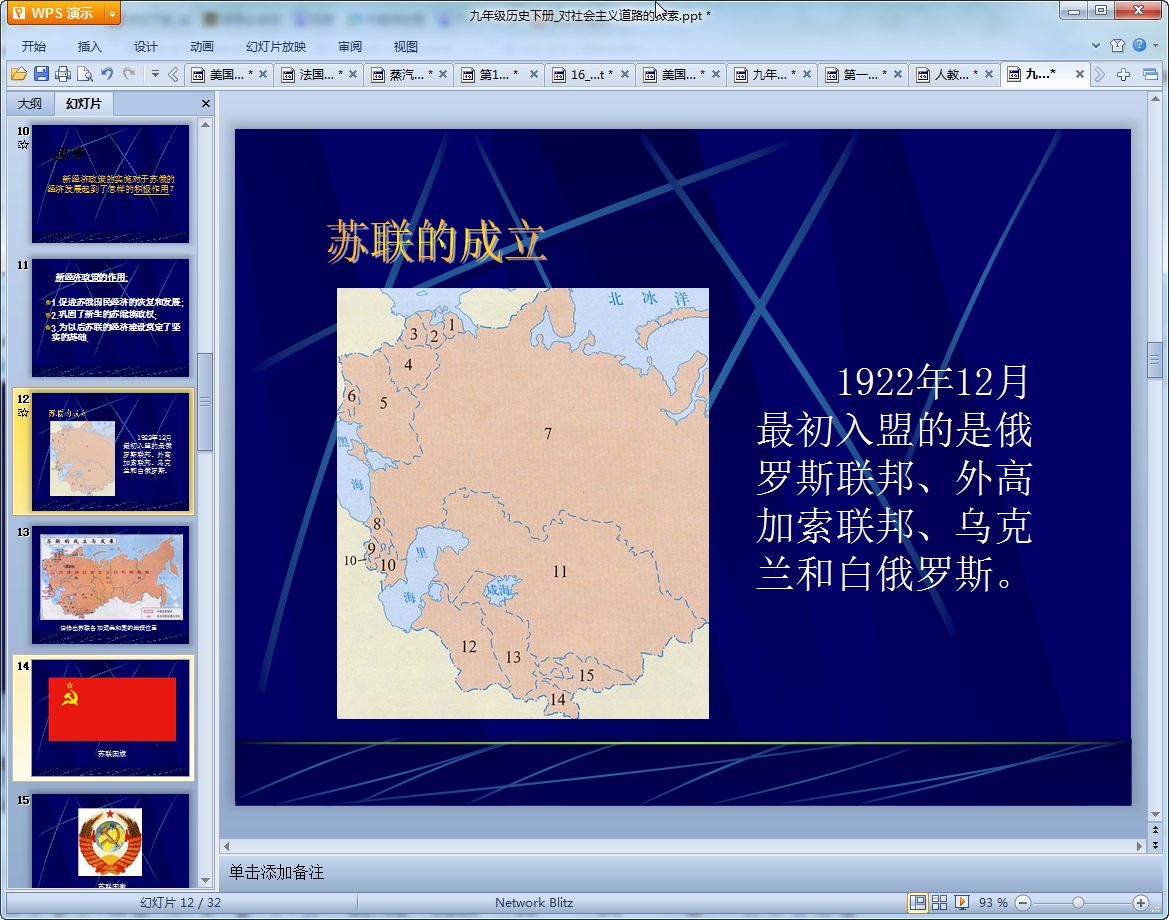Open the 插入 menu
Screen dimensions: 1169x920
click(x=89, y=46)
